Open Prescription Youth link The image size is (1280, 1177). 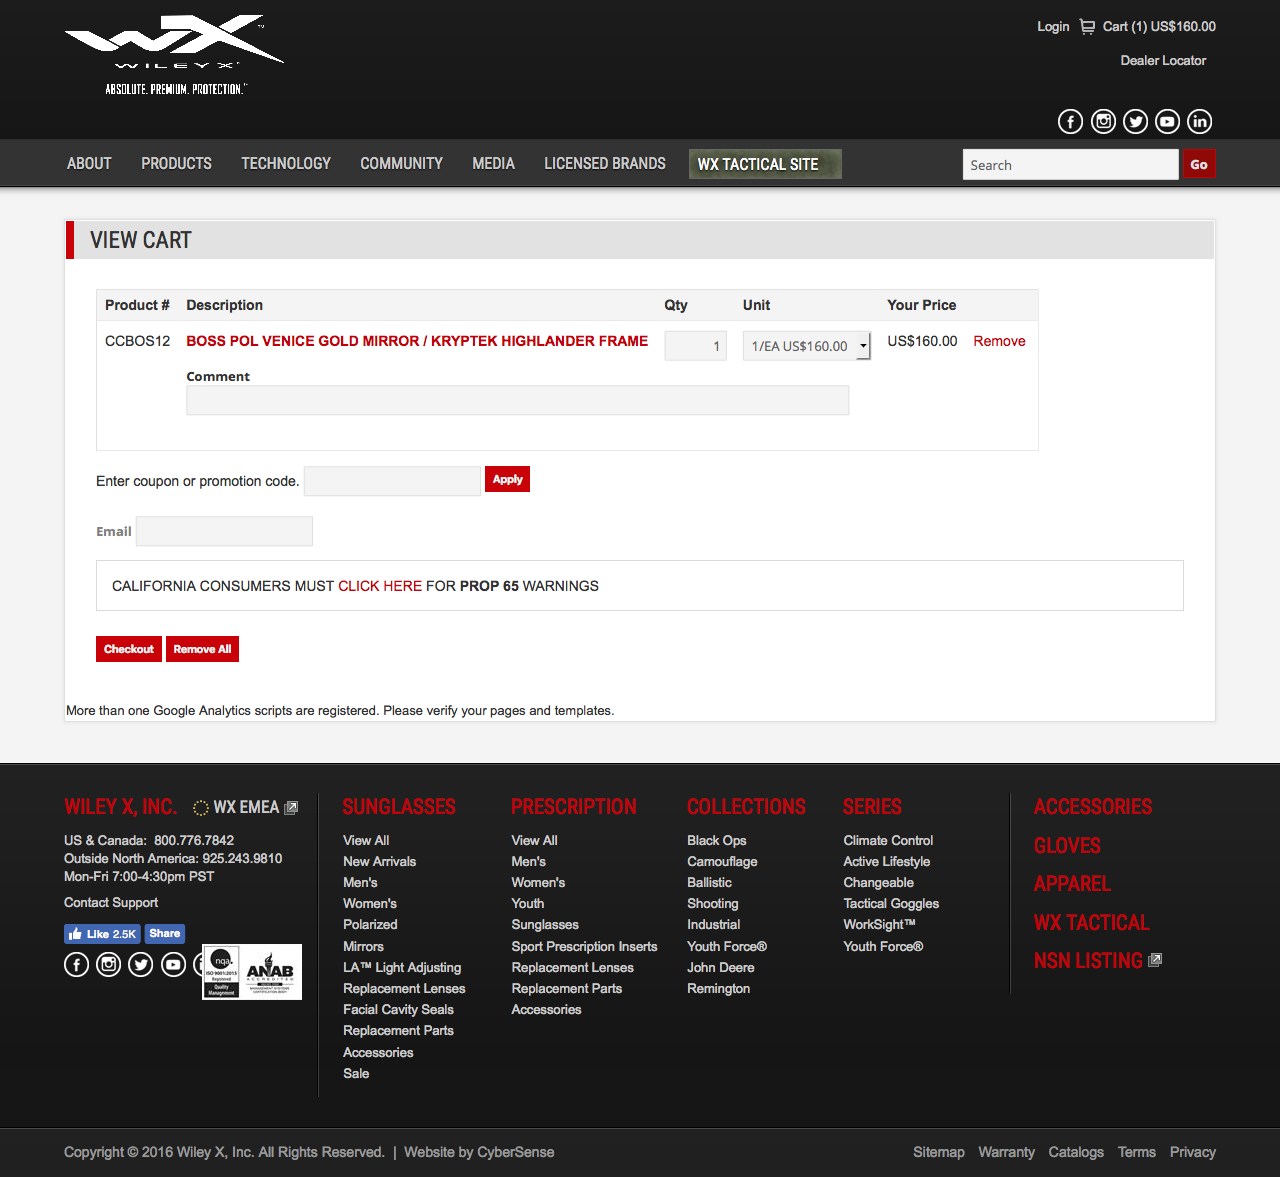click(528, 904)
